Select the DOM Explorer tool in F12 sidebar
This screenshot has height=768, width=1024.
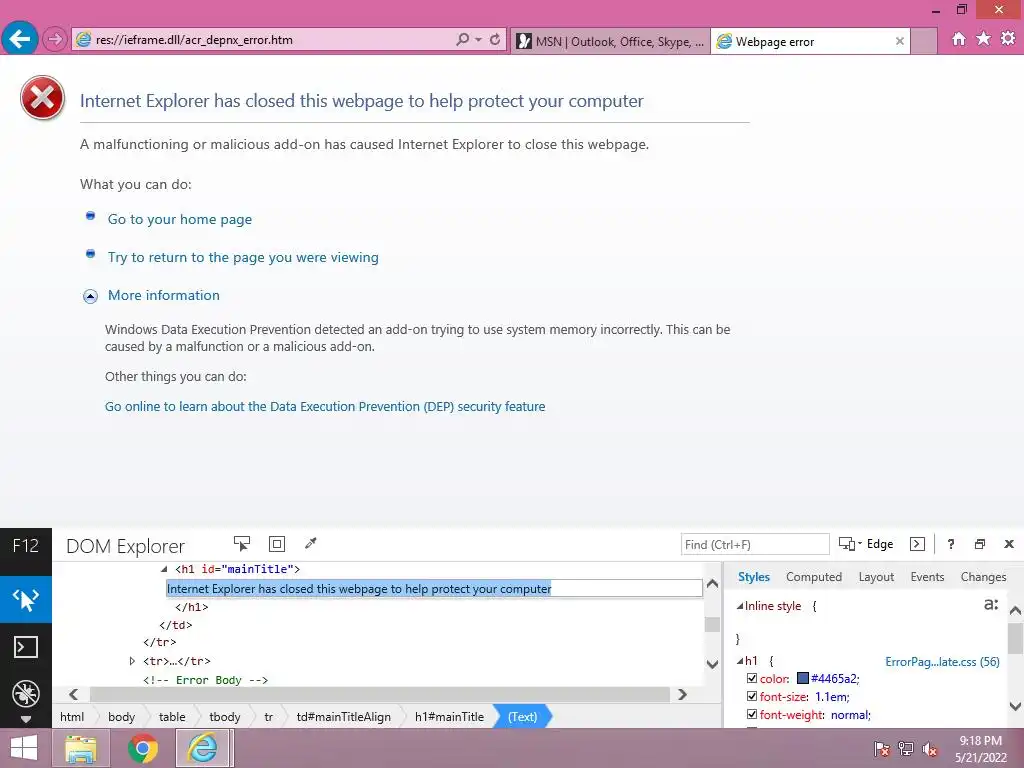25,599
